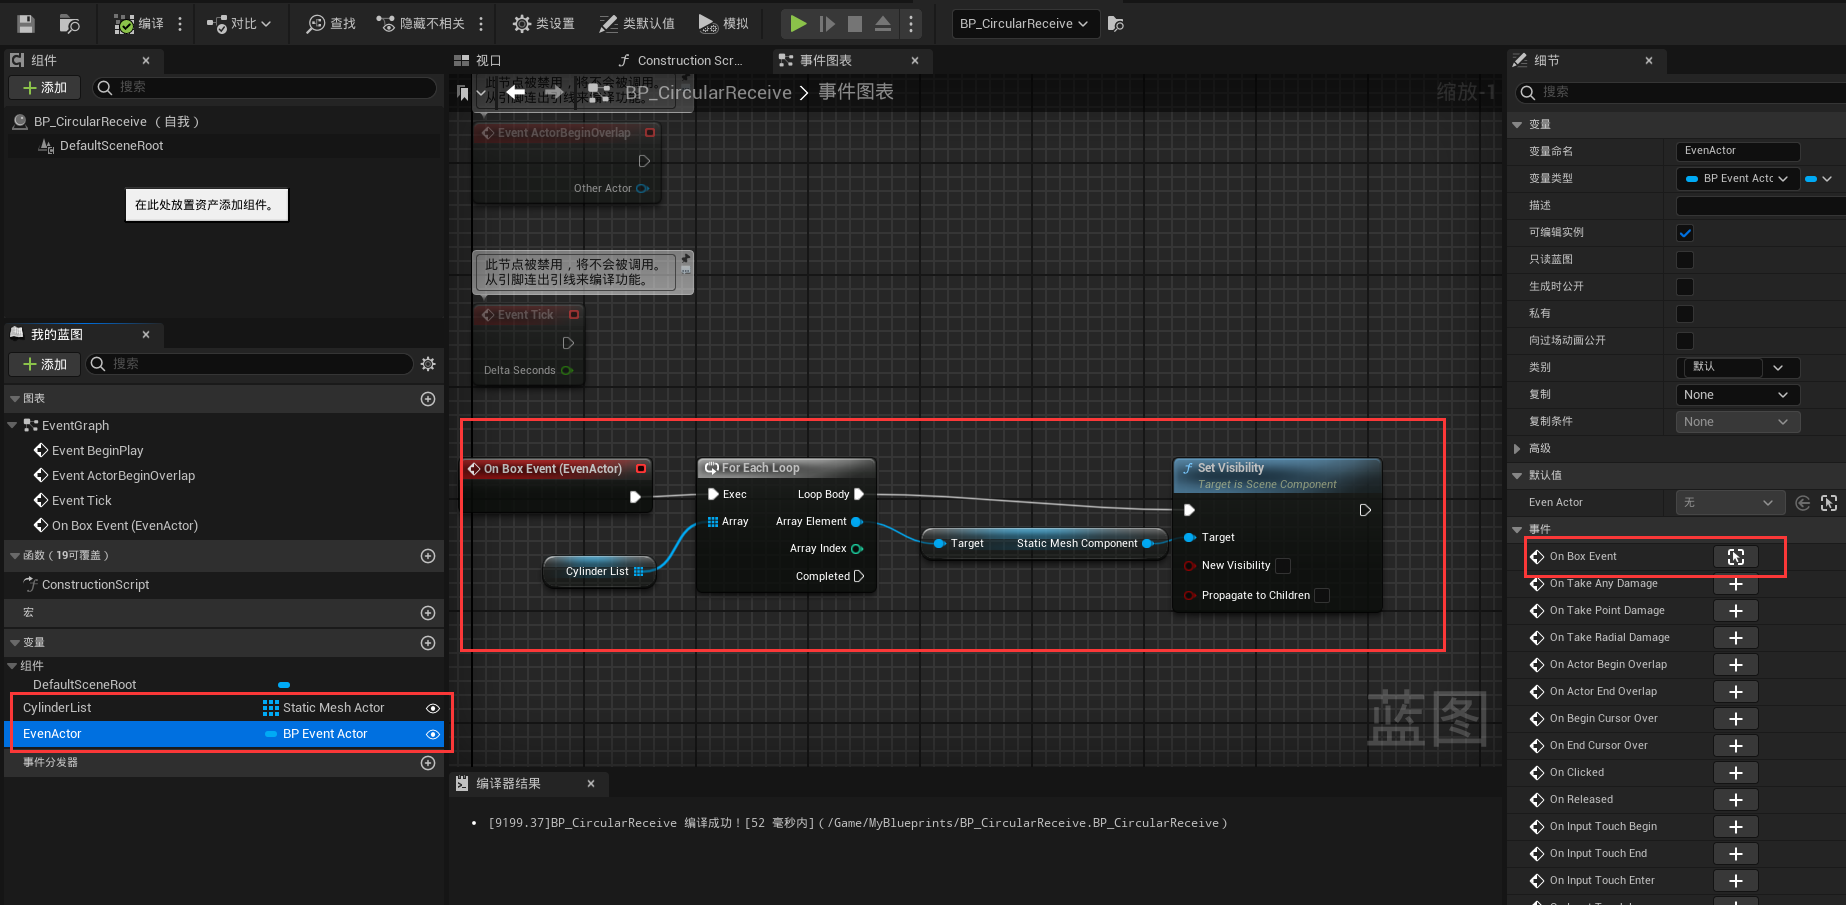This screenshot has width=1846, height=905.
Task: Toggle Hide Unrelated (隐藏不相关) nodes
Action: pos(420,23)
